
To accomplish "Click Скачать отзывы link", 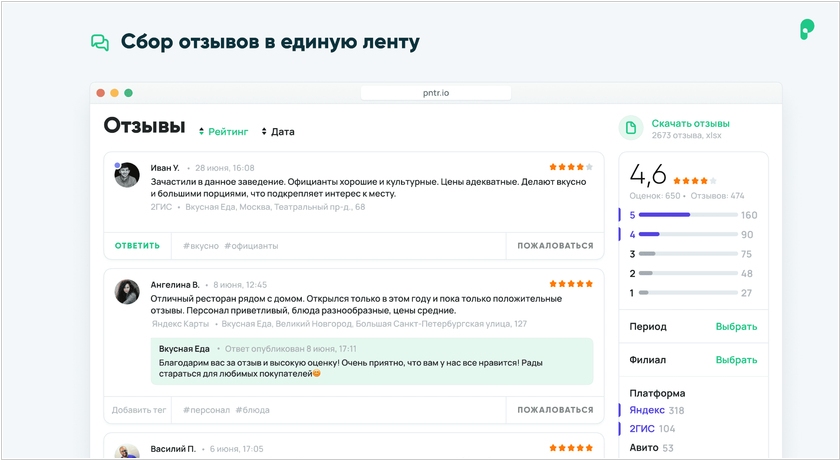I will [x=691, y=124].
